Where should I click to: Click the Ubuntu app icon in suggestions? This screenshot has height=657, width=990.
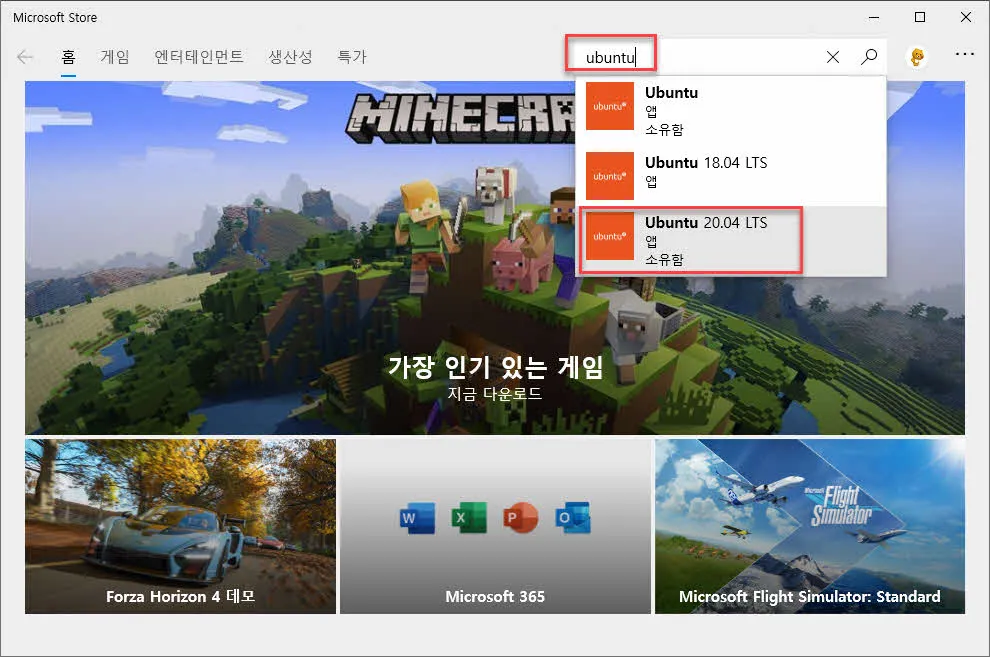[x=609, y=106]
